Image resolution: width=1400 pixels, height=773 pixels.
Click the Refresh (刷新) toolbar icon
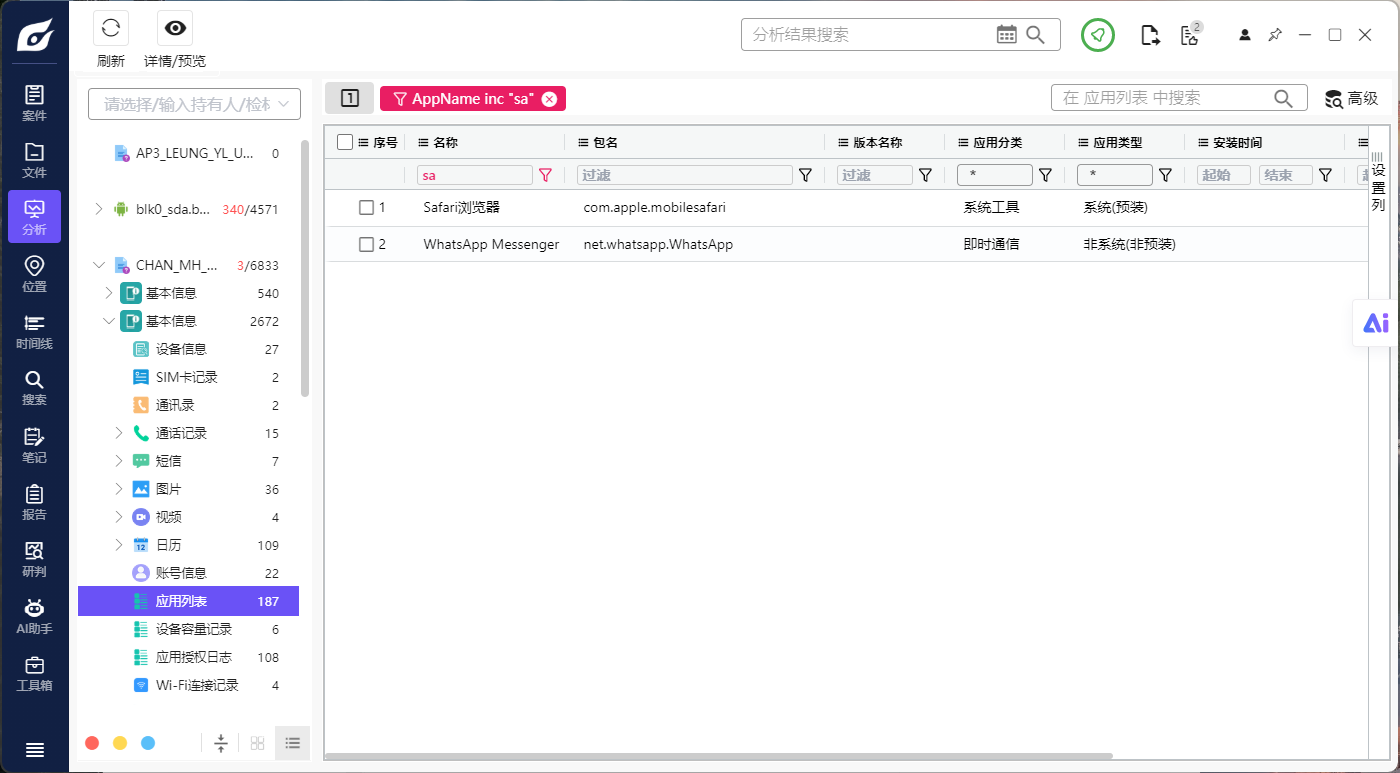(111, 28)
